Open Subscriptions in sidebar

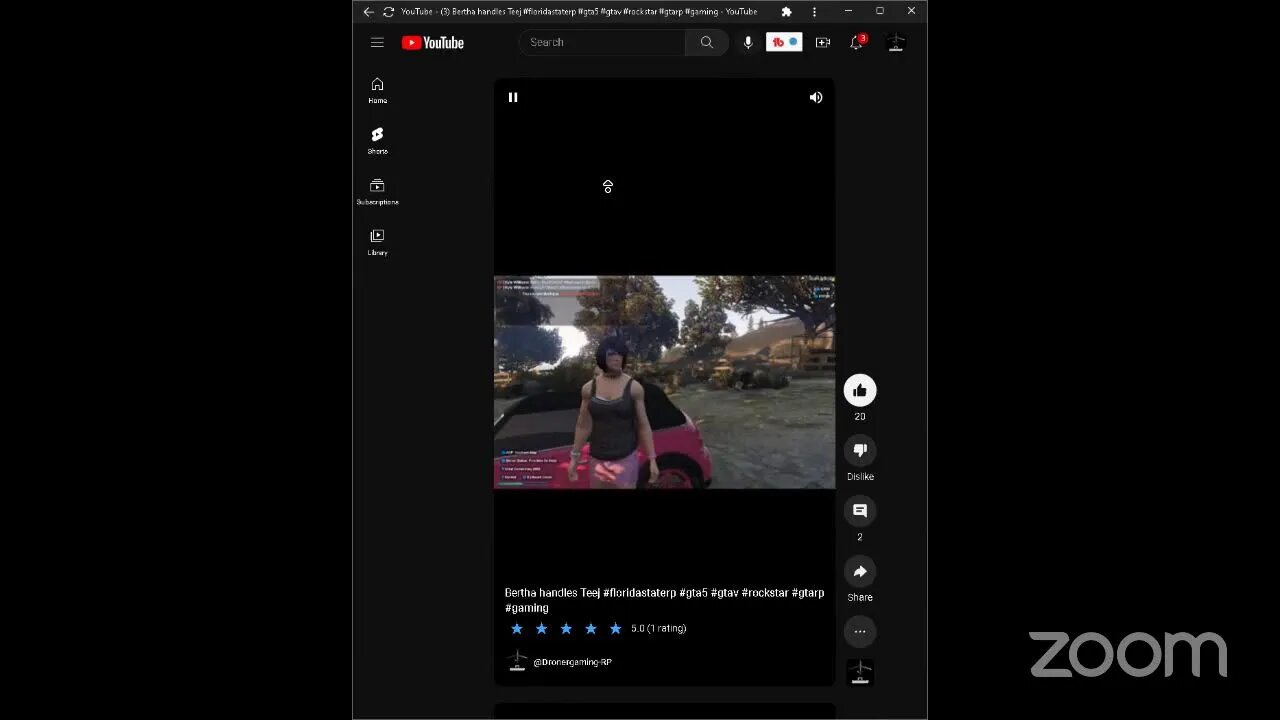[377, 191]
